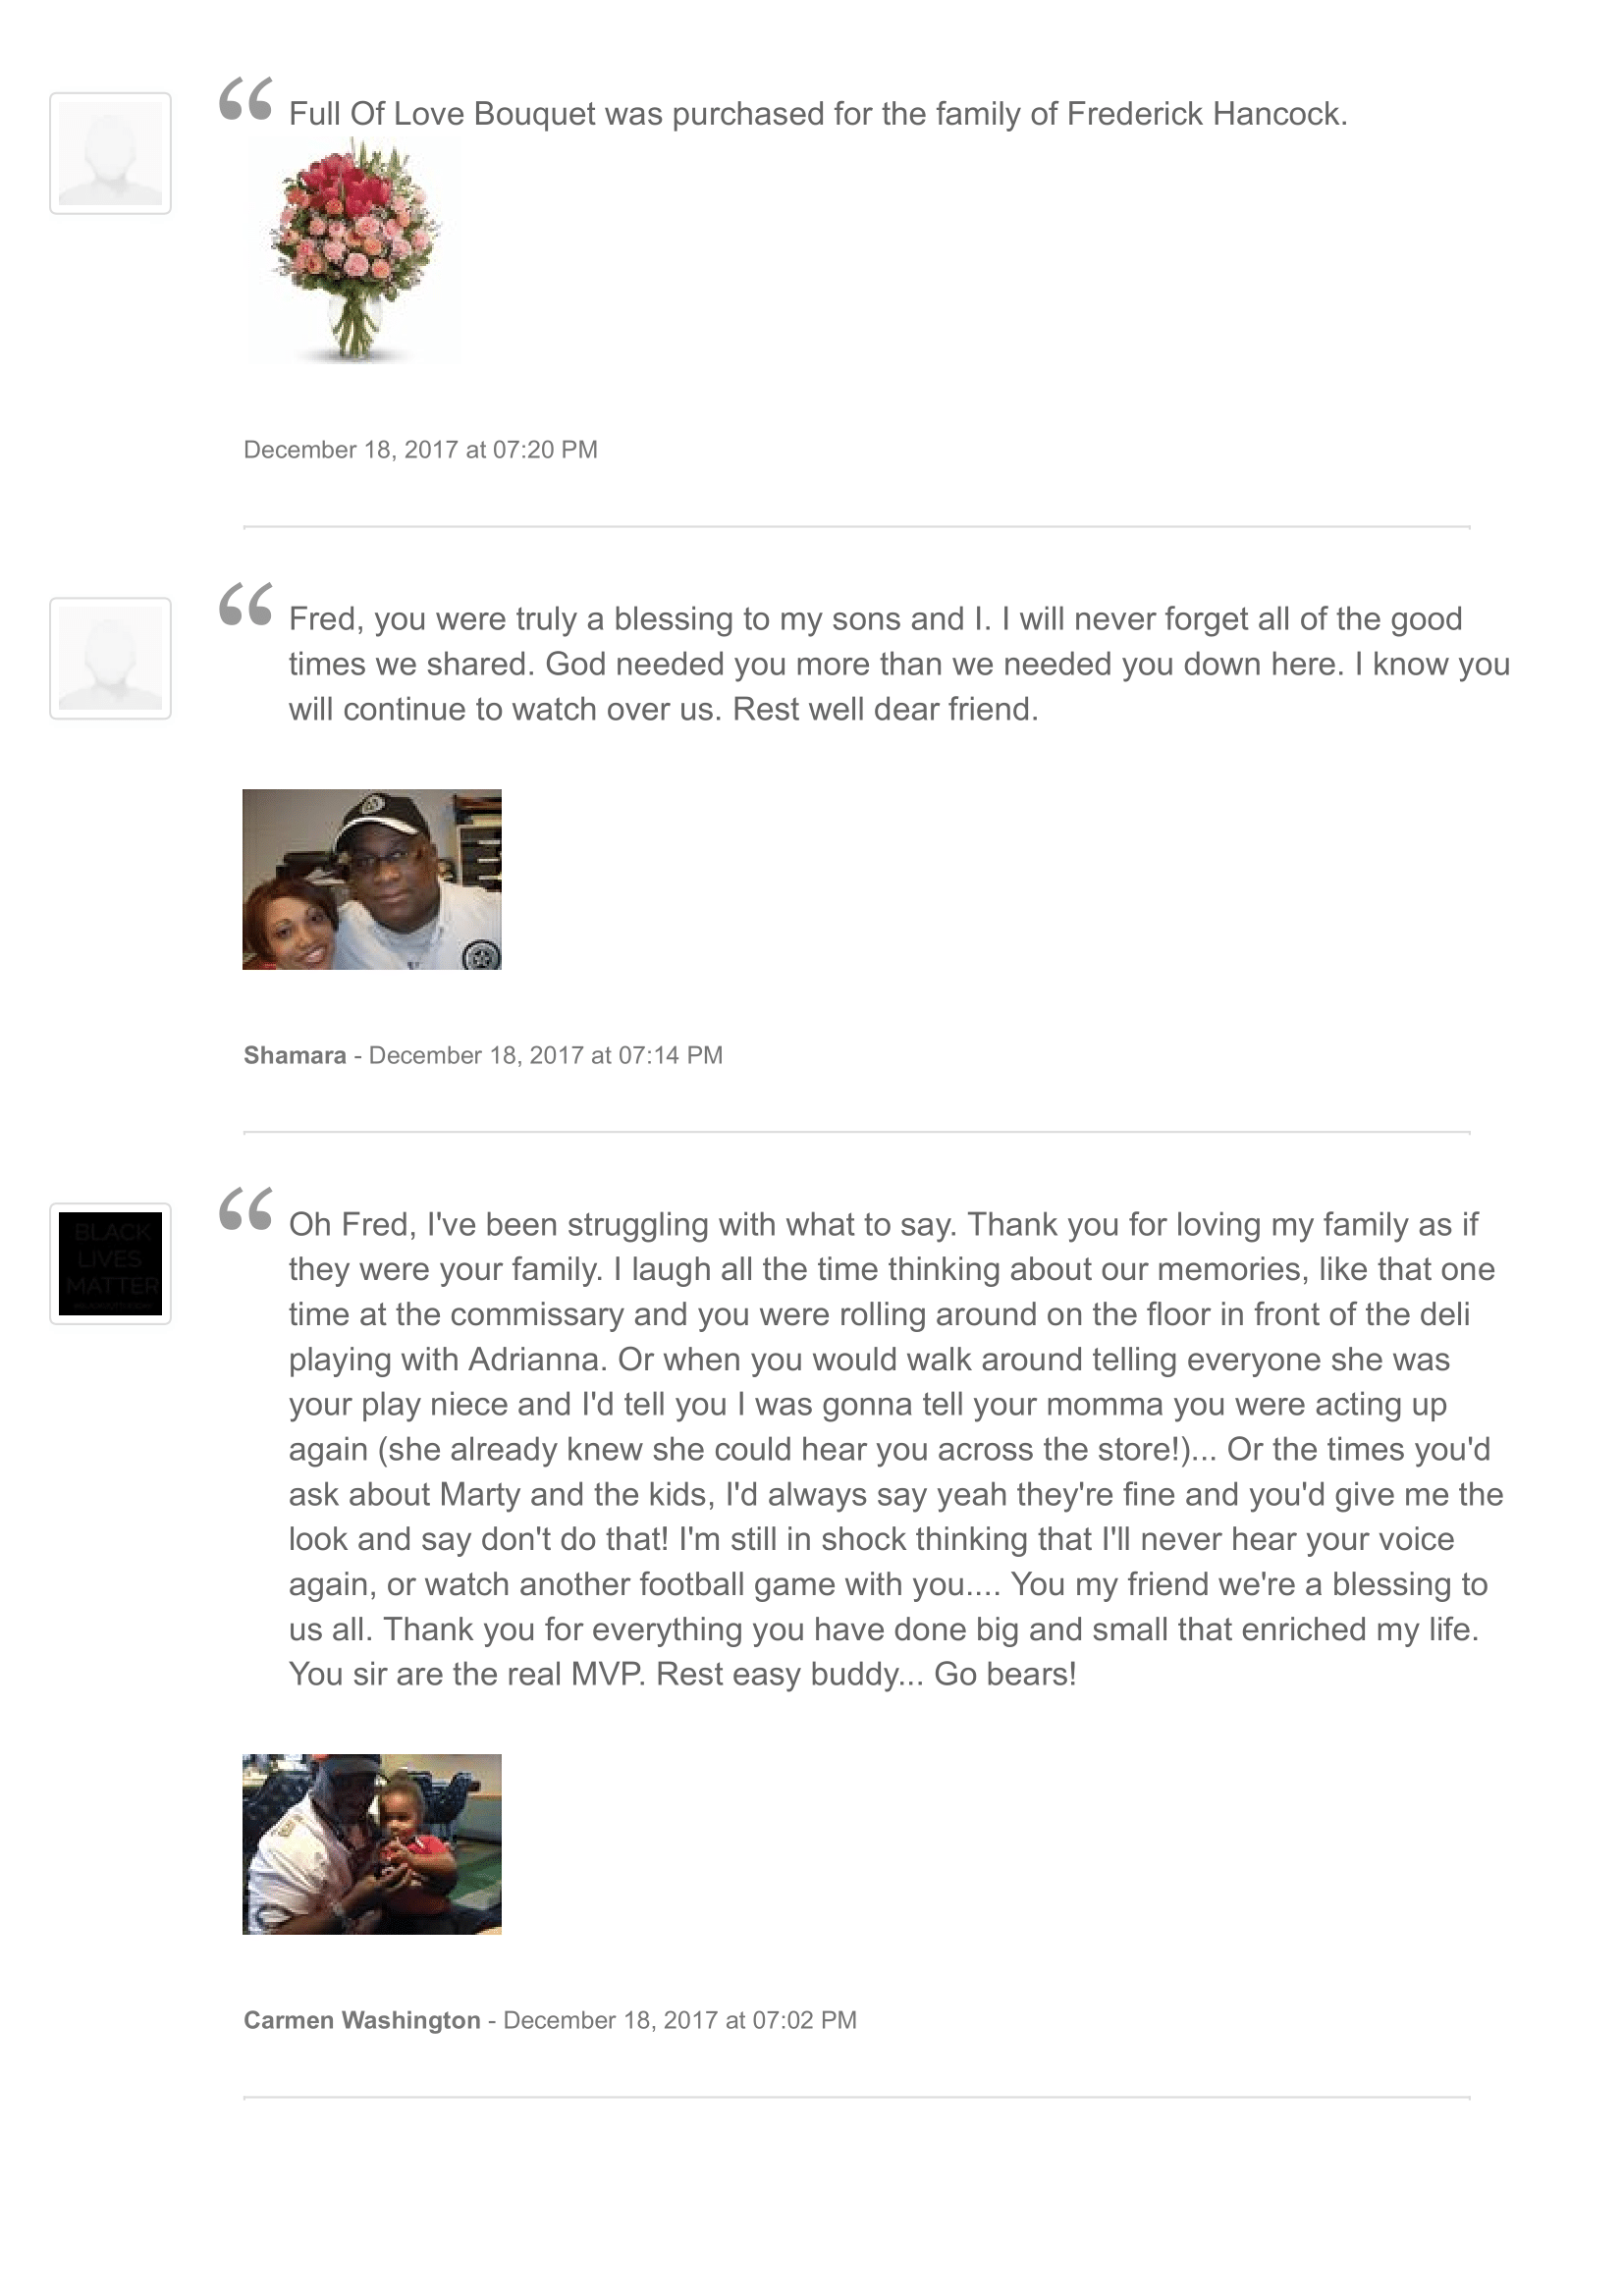
Task: Click the quote mark icon before "Oh Fred"
Action: click(x=245, y=1210)
